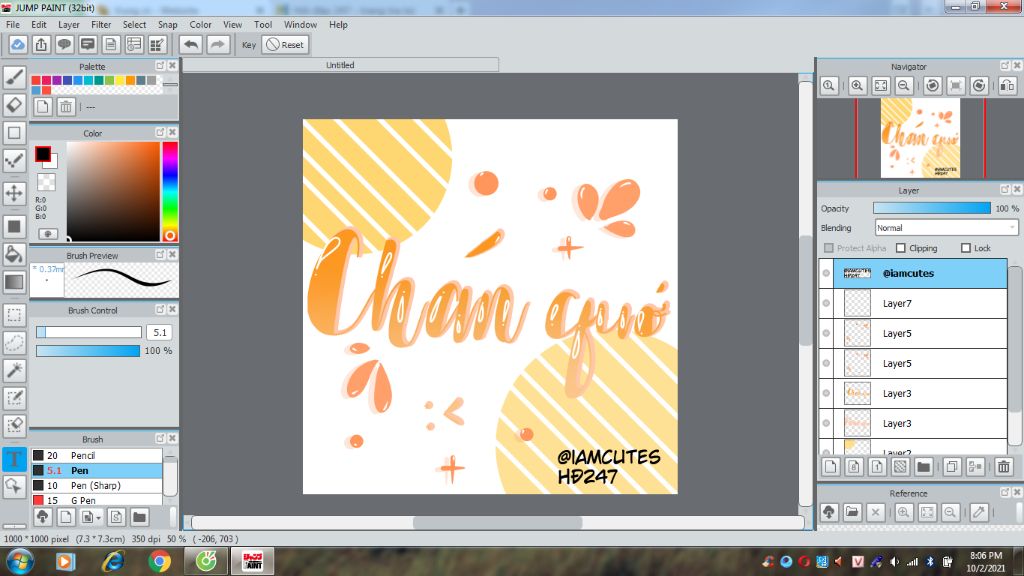Open the Filter menu
The height and width of the screenshot is (576, 1024).
[x=101, y=24]
